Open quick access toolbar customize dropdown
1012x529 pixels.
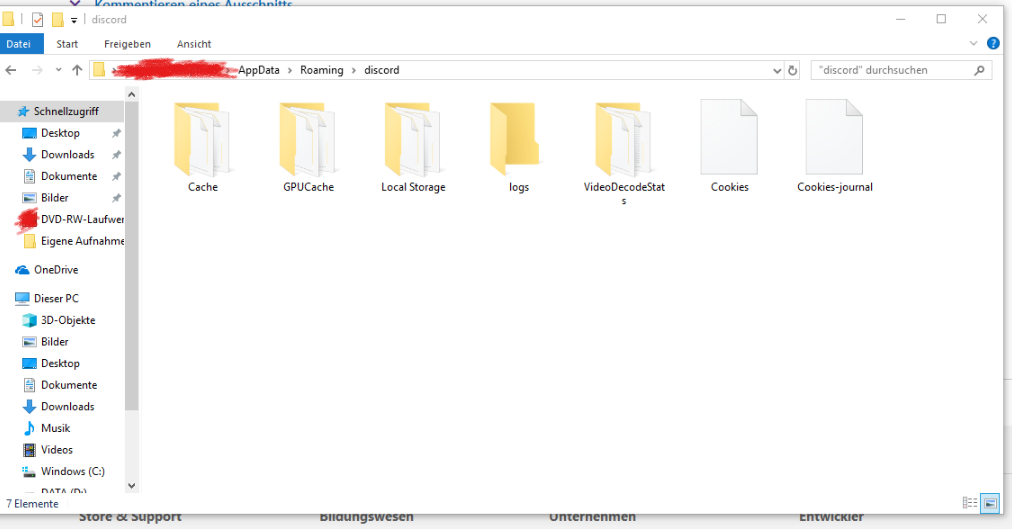(74, 20)
